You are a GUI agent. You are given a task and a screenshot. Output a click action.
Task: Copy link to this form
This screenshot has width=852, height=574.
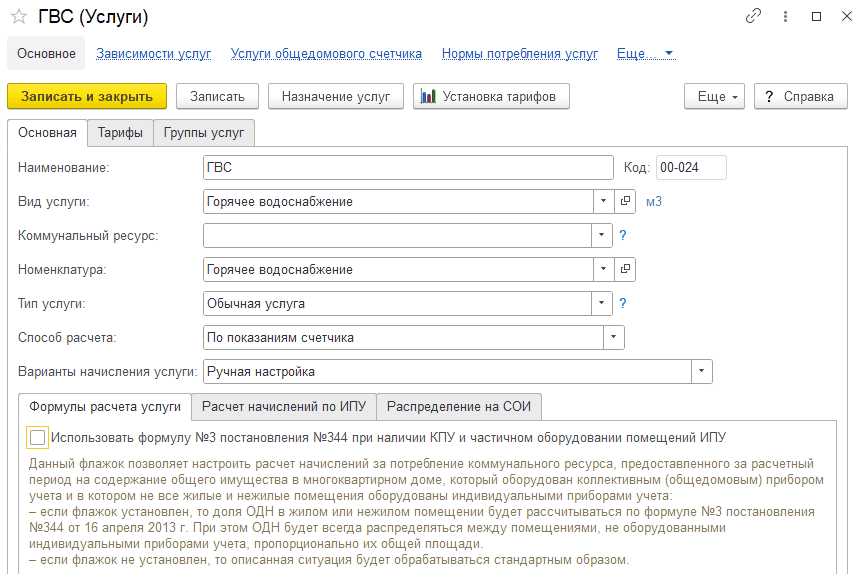point(753,16)
